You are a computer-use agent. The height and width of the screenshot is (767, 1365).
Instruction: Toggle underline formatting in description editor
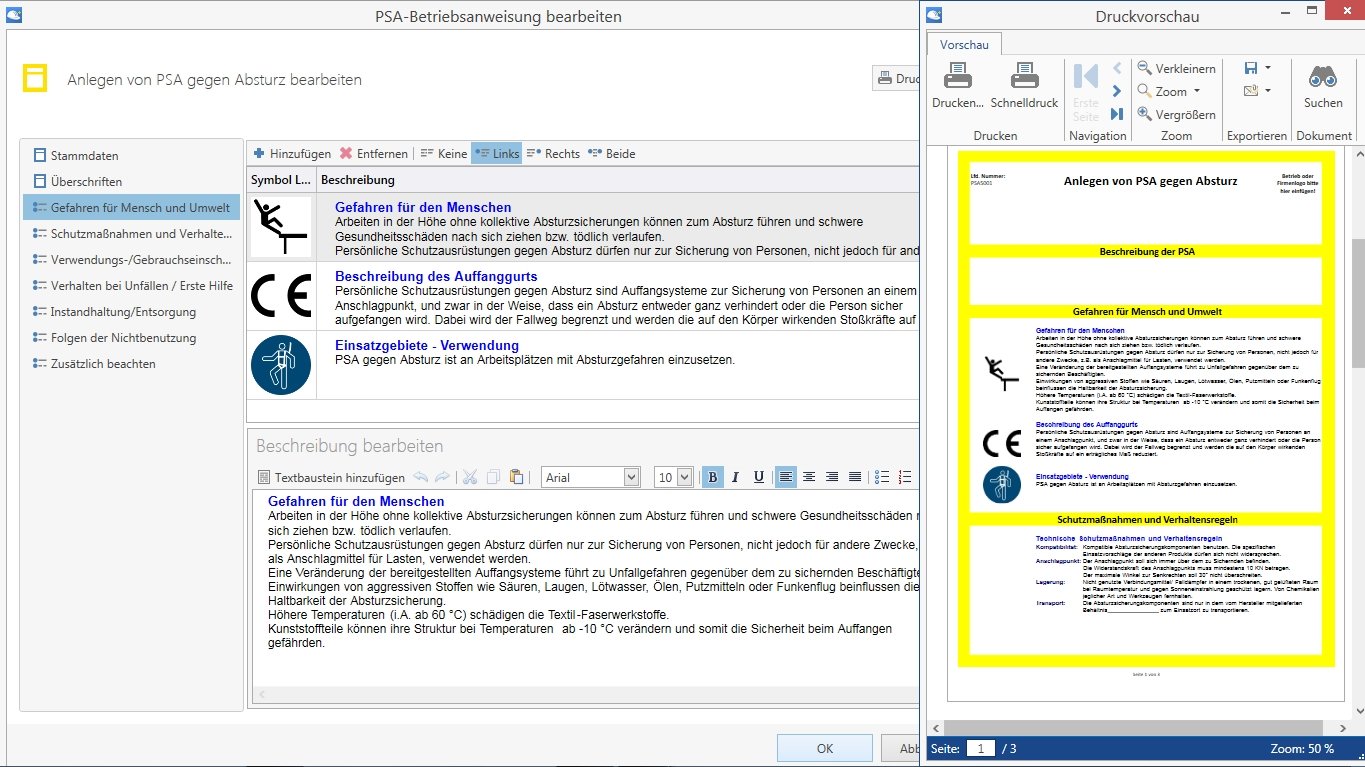758,477
